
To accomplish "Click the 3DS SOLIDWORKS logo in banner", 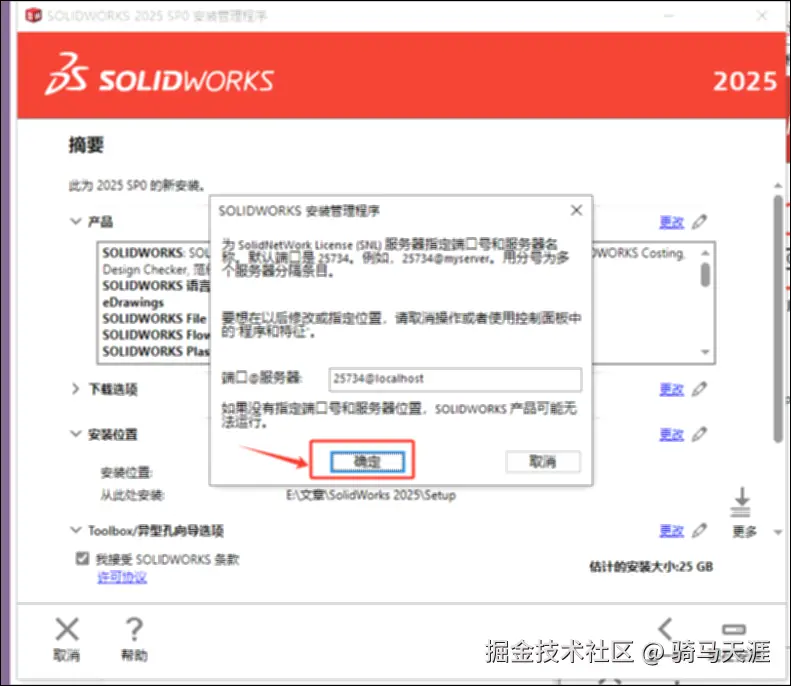I will tap(159, 75).
